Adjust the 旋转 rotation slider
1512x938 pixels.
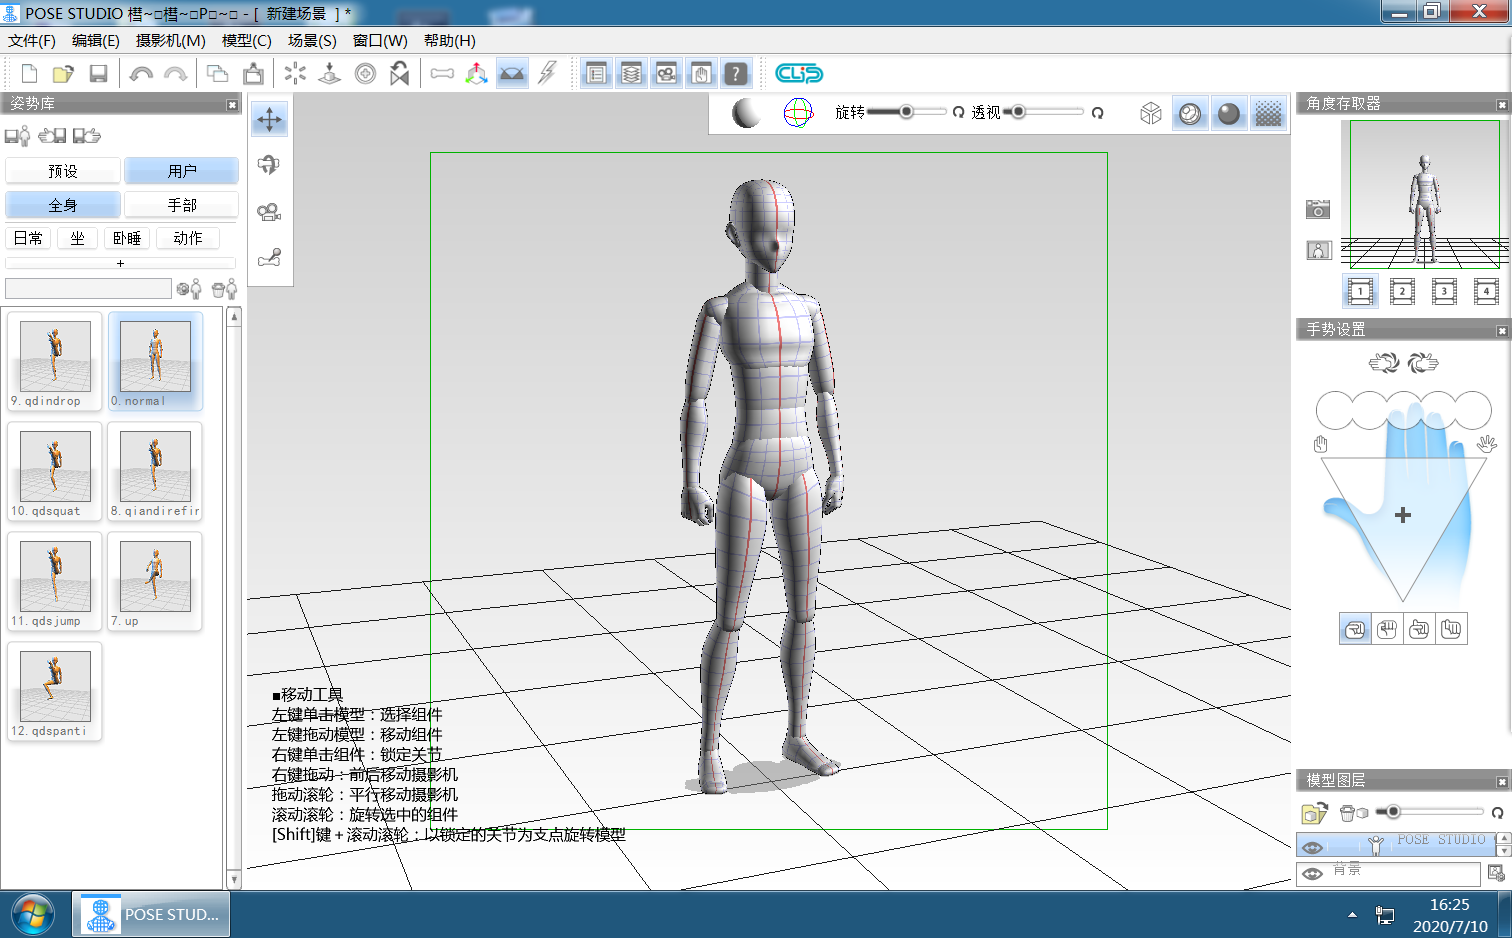point(906,112)
